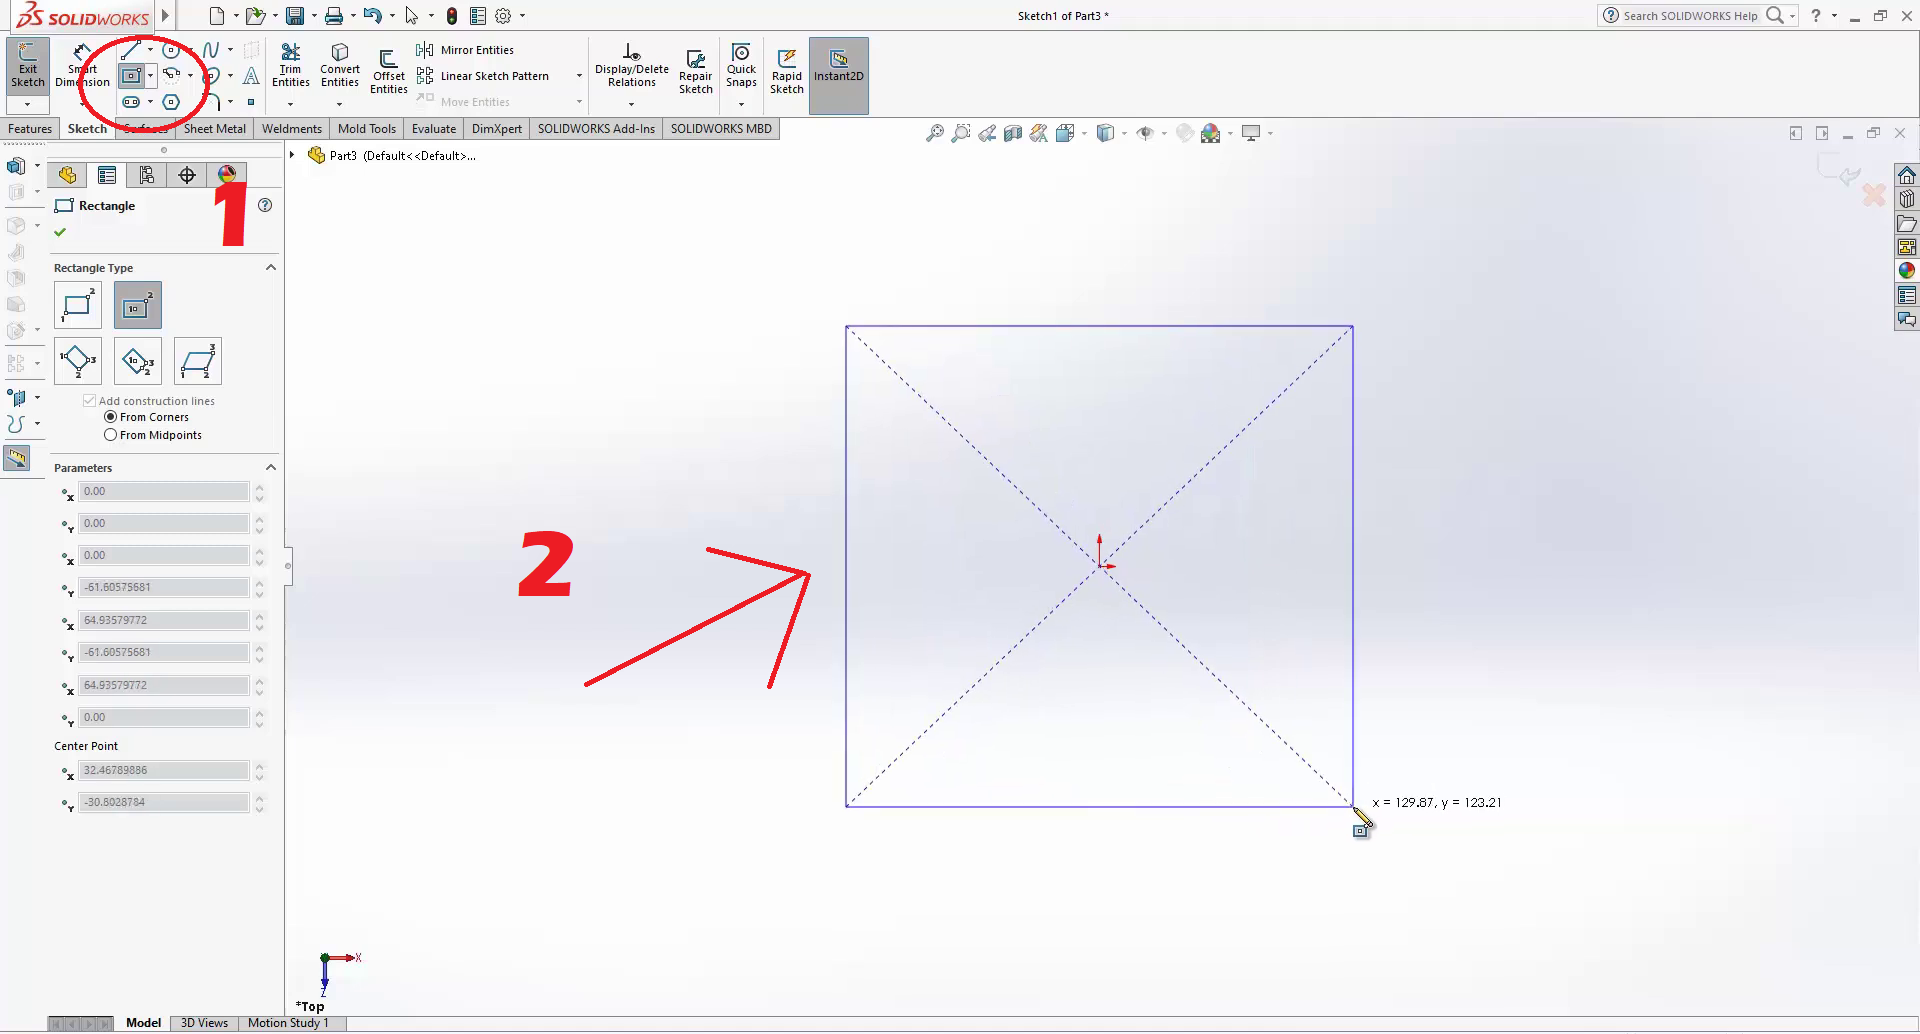Select the Parallelogram rectangle type

[198, 361]
